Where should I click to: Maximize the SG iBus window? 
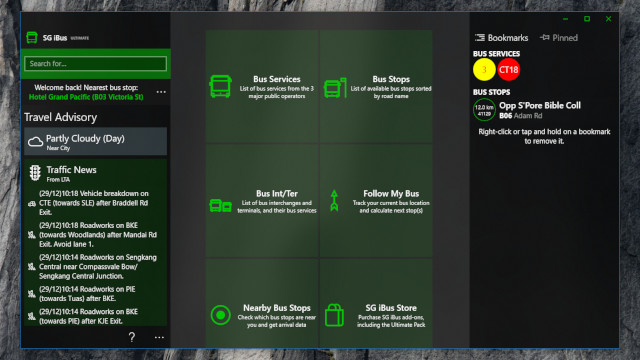pos(587,19)
